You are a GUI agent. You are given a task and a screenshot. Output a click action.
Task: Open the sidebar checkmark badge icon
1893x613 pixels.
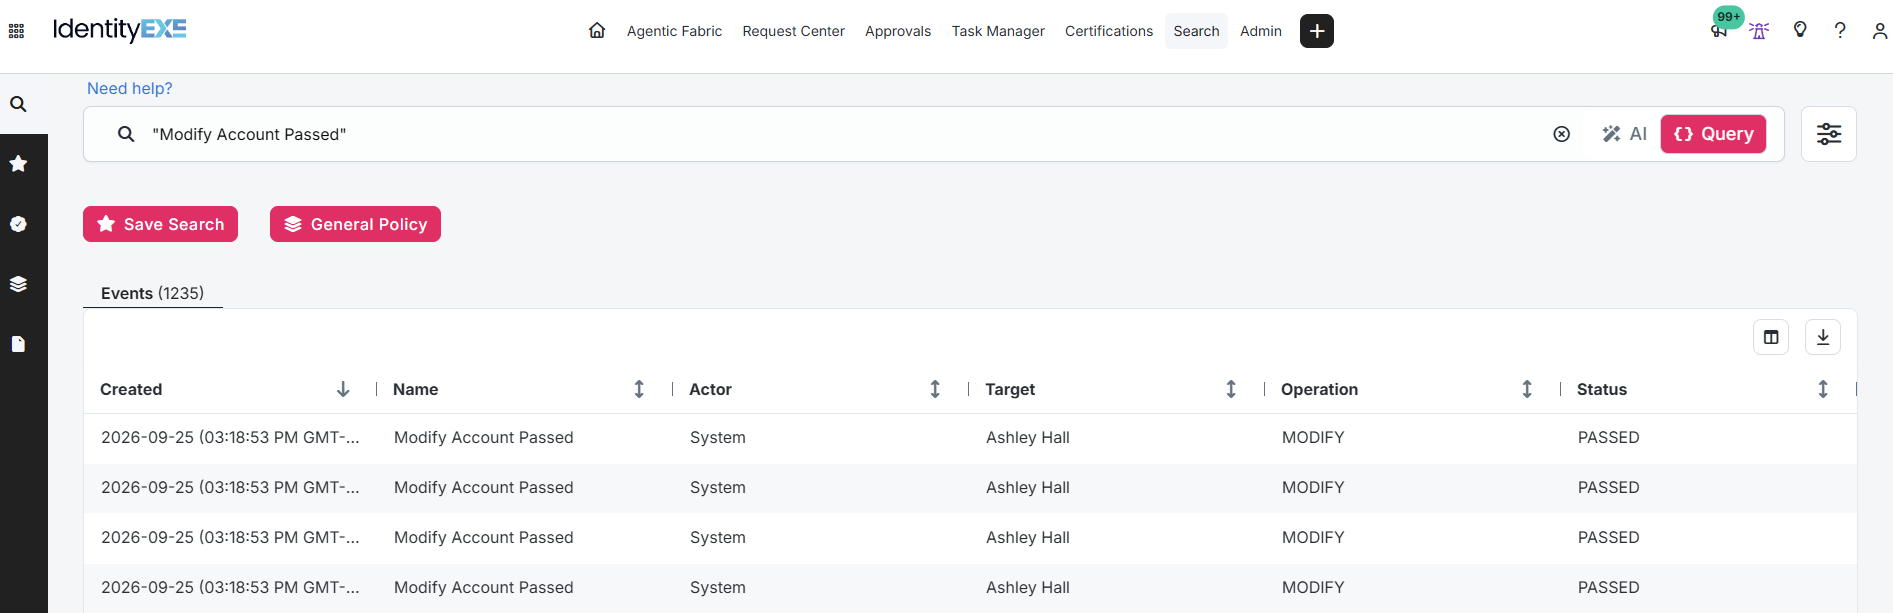click(x=18, y=224)
